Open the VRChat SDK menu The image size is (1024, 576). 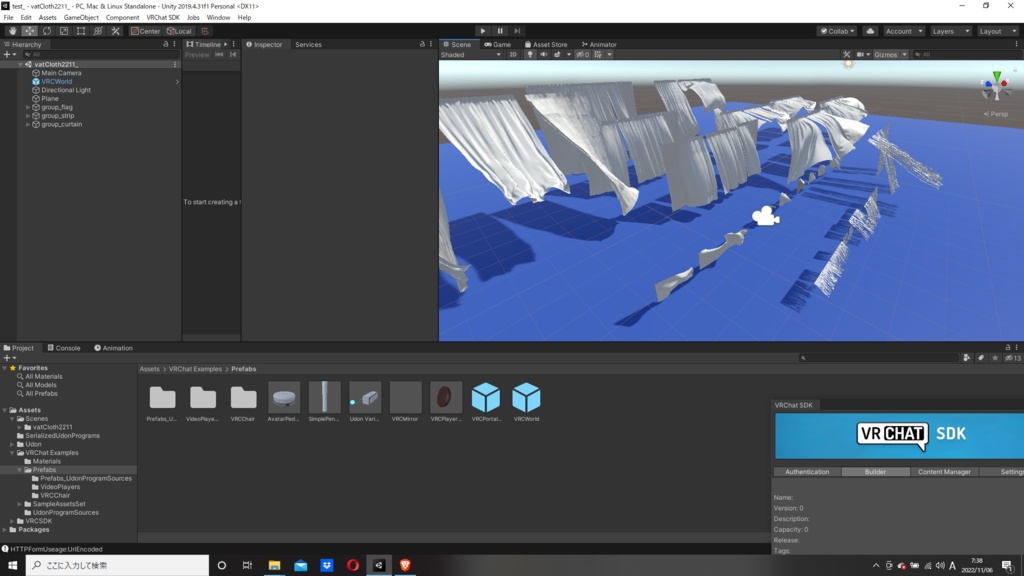coord(163,18)
